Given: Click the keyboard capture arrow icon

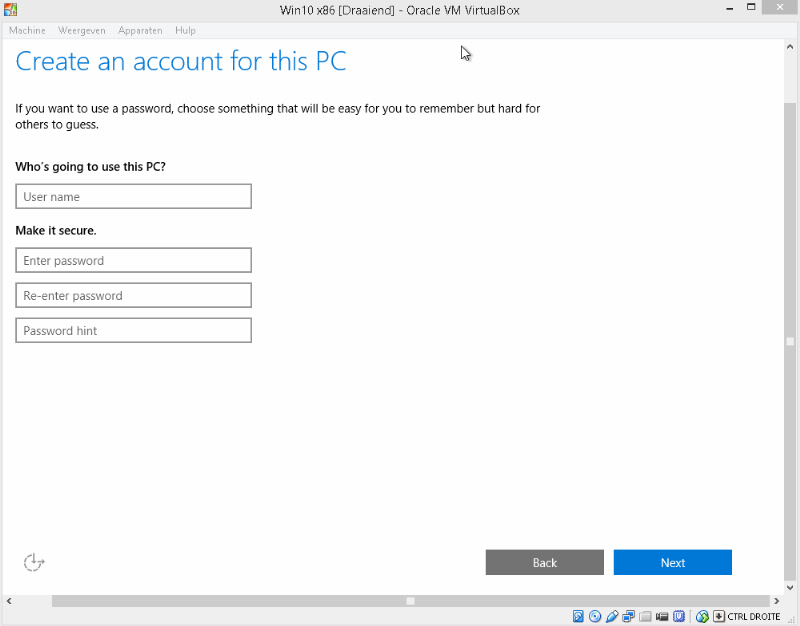Looking at the screenshot, I should click(x=719, y=616).
